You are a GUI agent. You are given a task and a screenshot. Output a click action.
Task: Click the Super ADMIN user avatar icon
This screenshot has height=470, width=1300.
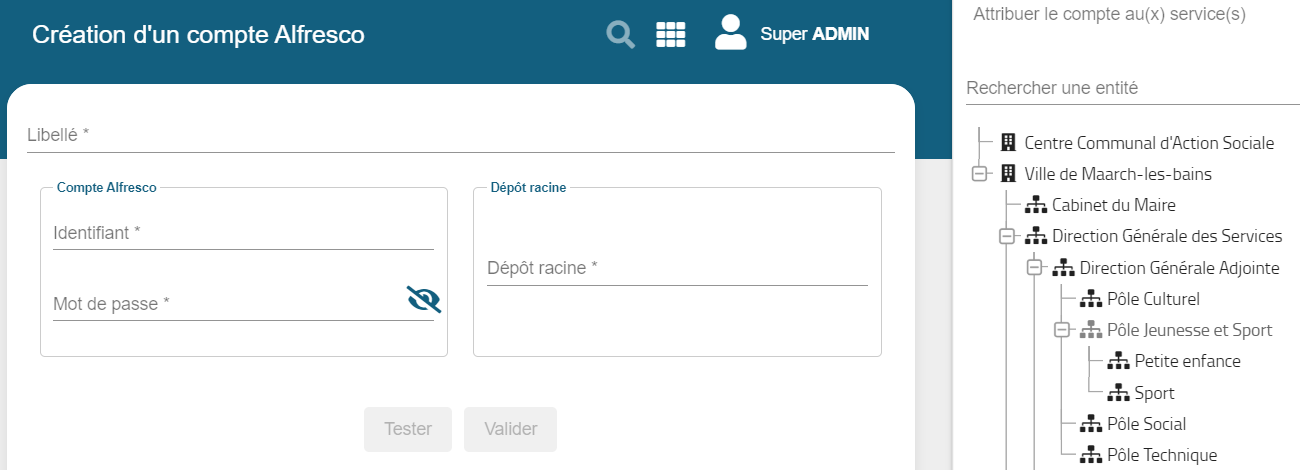731,33
